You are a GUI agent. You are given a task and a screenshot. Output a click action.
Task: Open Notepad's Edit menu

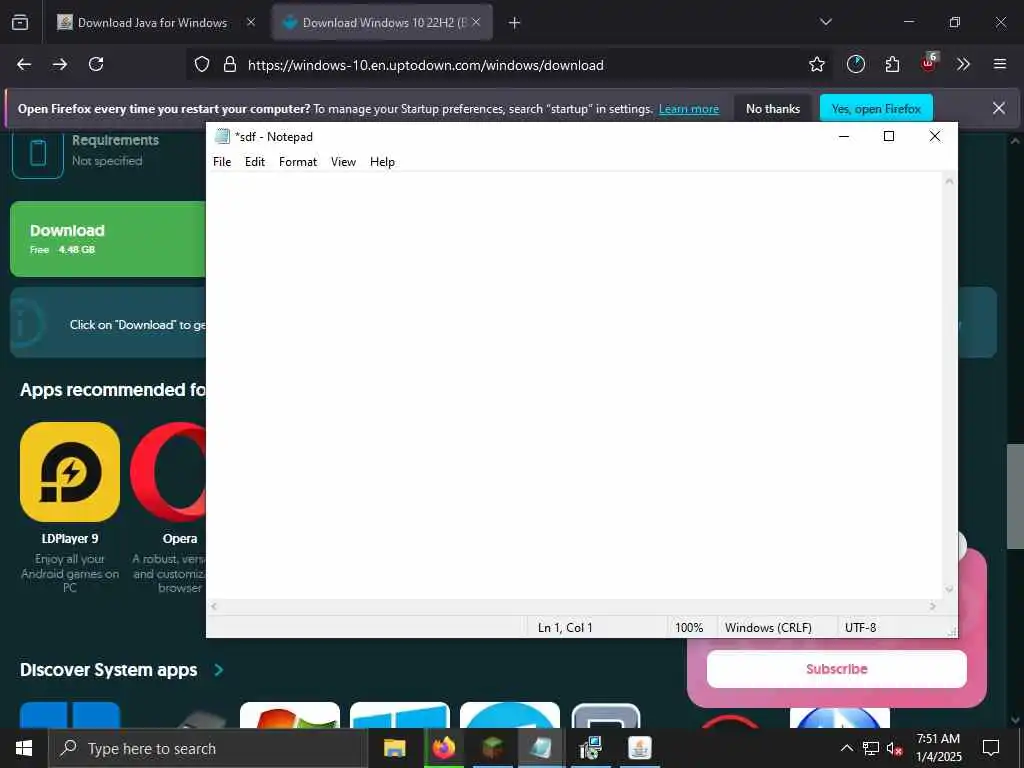click(255, 162)
